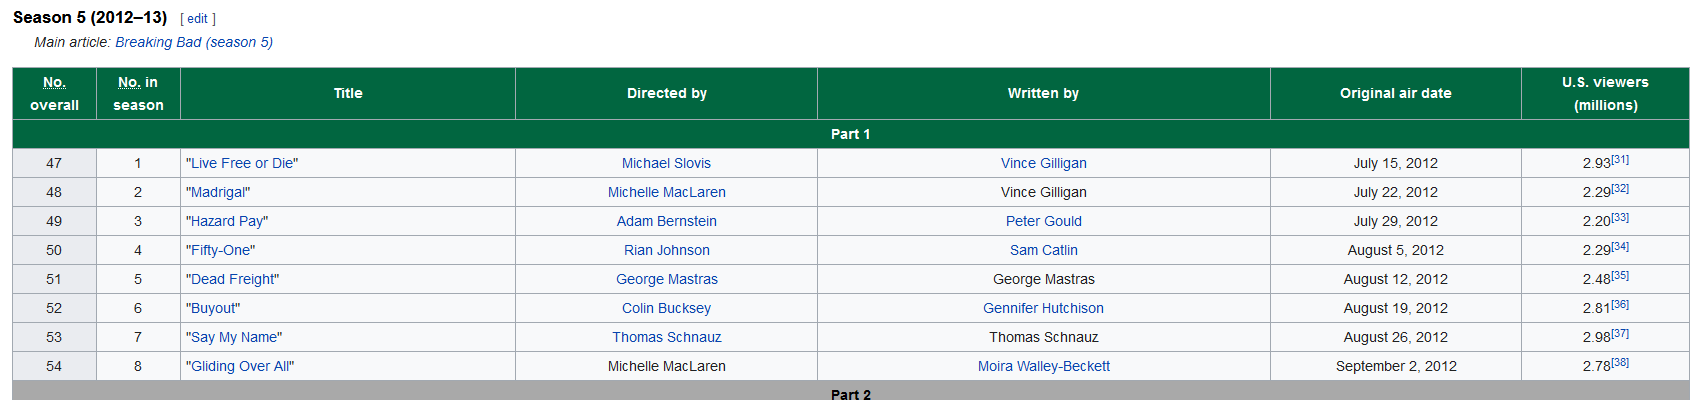This screenshot has height=400, width=1701.
Task: Select the "August 26, 2012" air date cell
Action: (x=1395, y=337)
